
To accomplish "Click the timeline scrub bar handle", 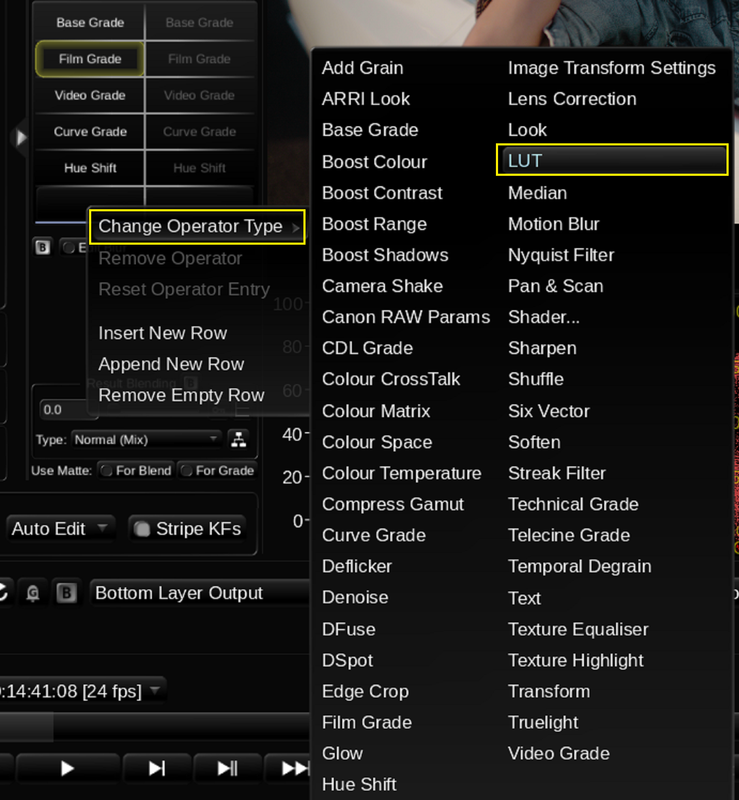I will pos(27,727).
